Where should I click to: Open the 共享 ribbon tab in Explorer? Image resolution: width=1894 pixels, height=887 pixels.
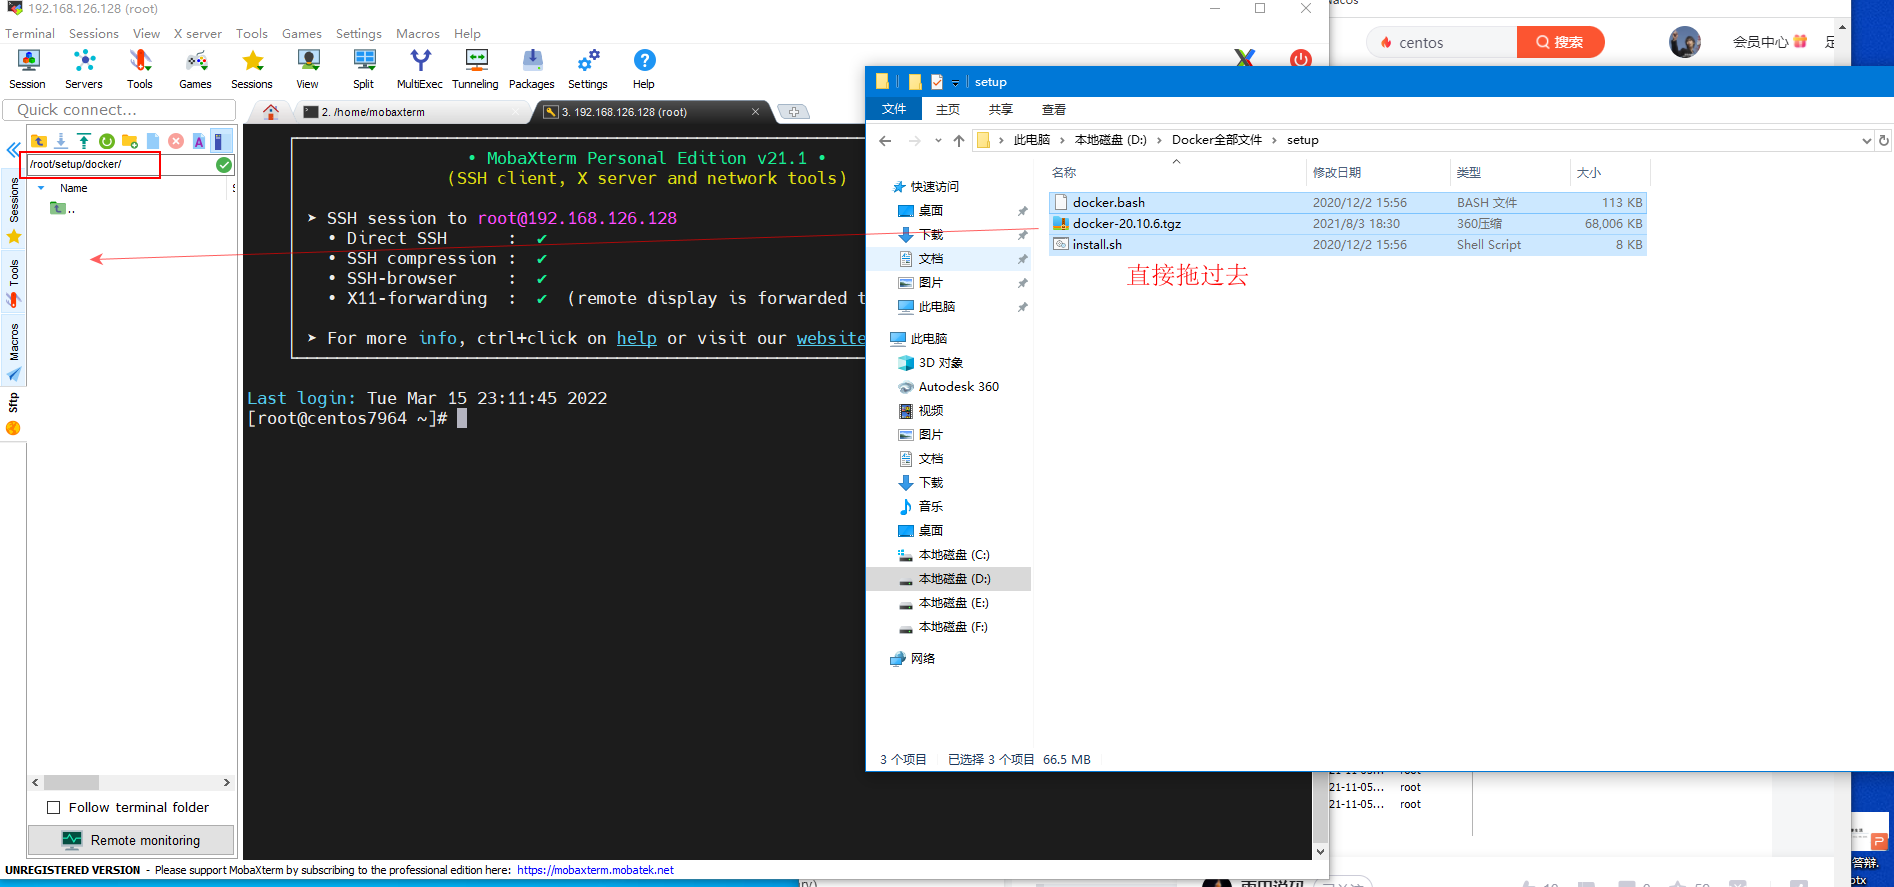click(1001, 110)
